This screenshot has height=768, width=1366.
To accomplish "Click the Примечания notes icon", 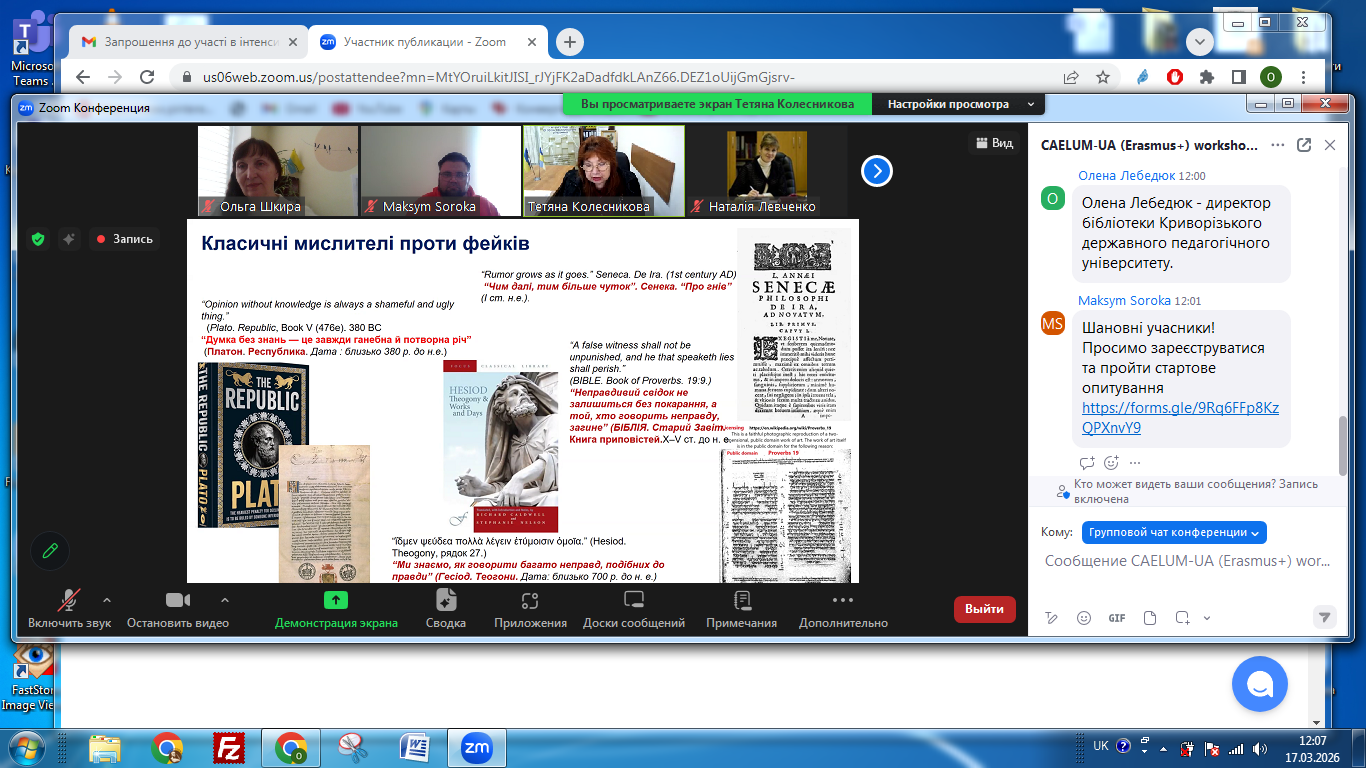I will tap(741, 601).
